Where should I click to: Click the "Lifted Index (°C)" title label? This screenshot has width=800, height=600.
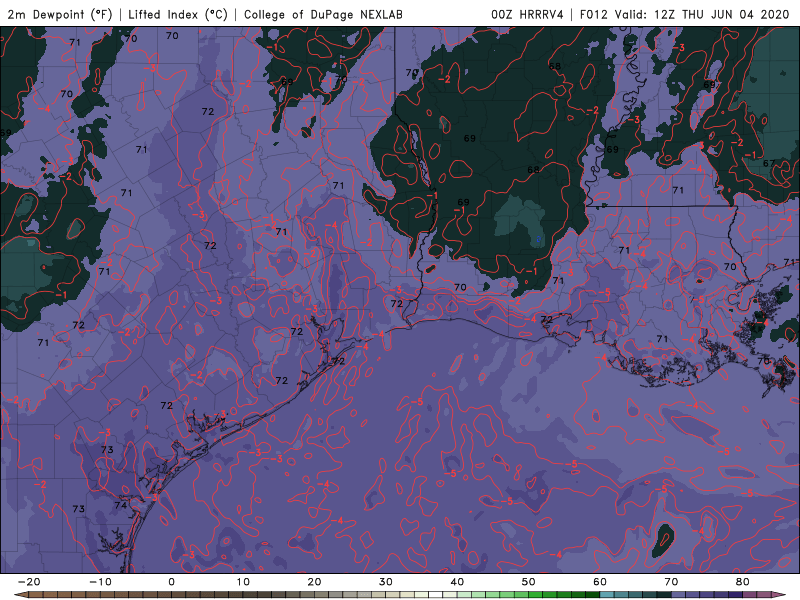point(178,14)
